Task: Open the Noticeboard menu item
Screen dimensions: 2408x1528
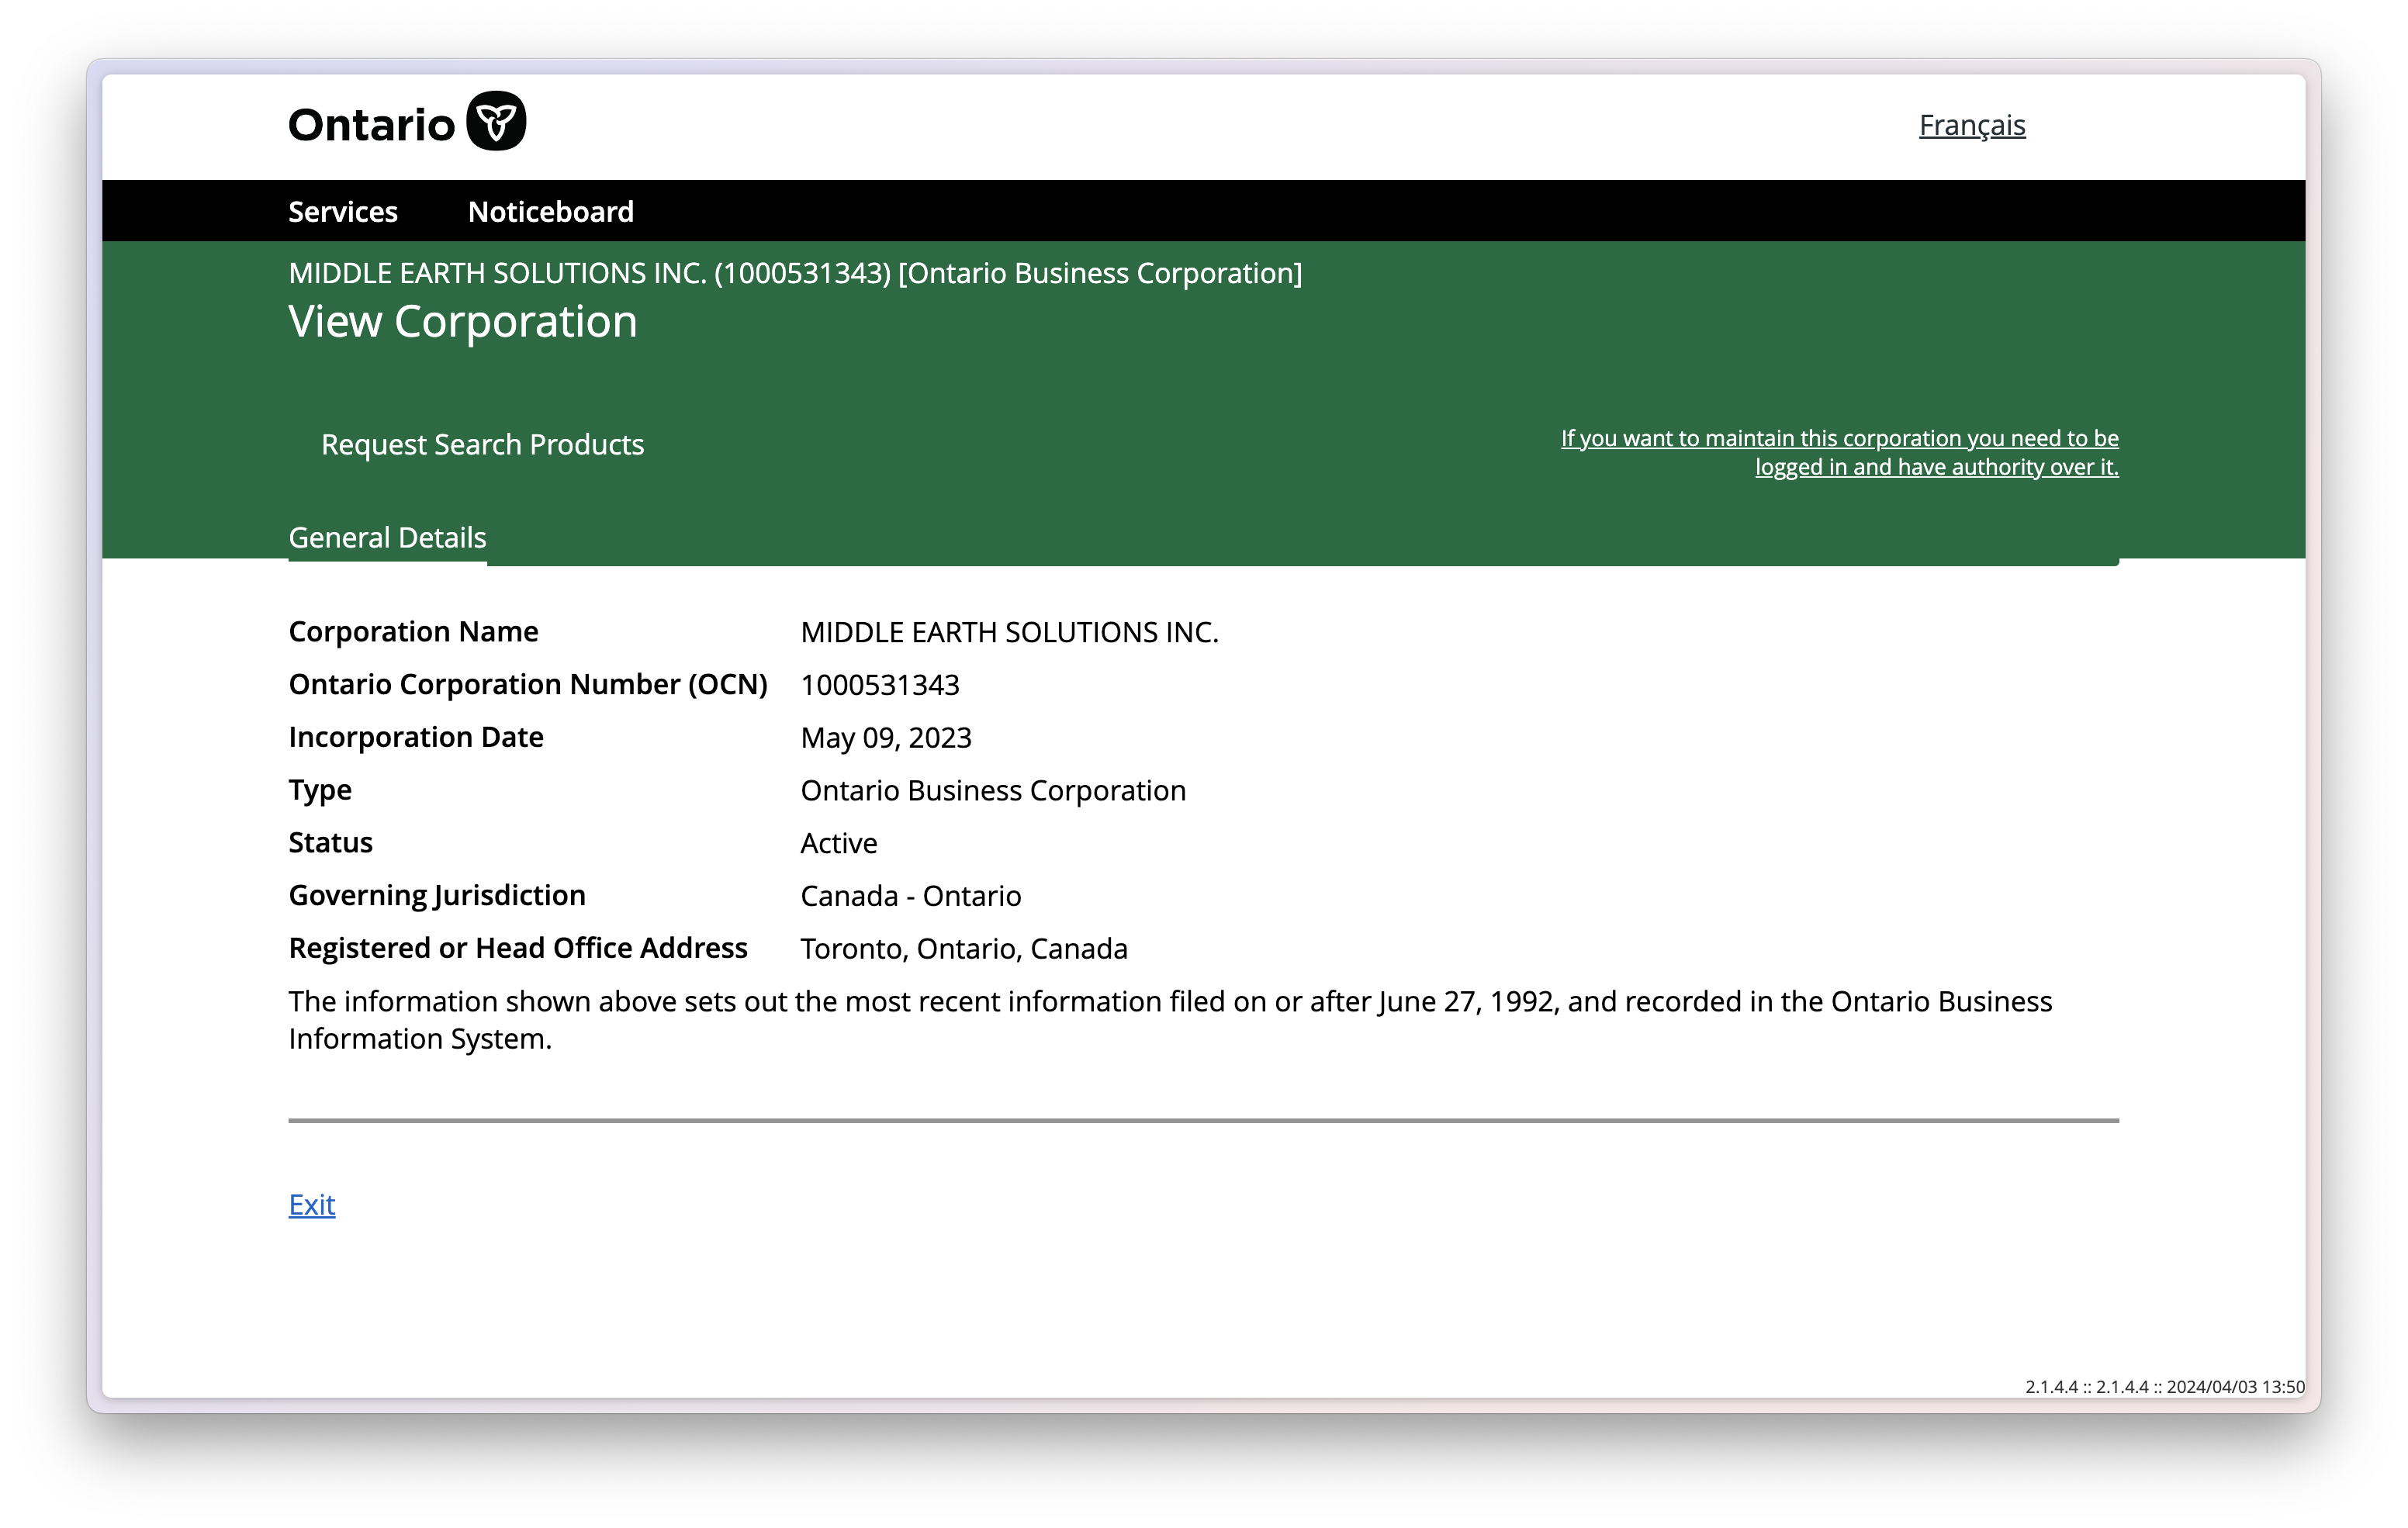Action: (x=550, y=212)
